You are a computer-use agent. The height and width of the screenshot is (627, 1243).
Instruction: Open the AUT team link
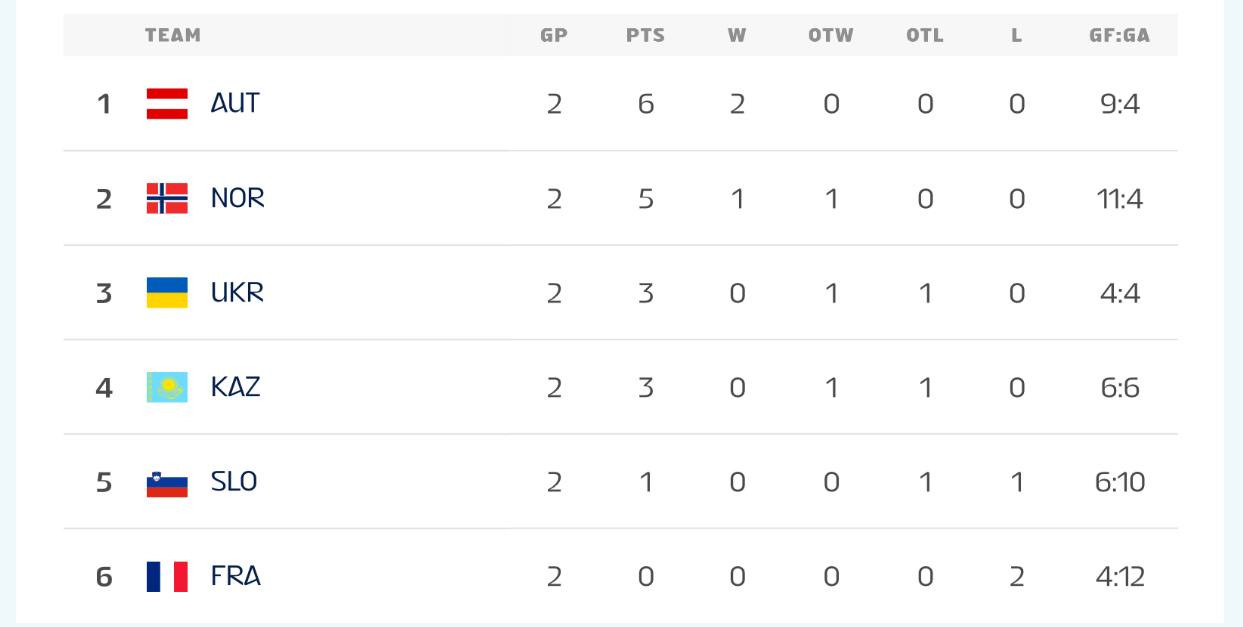235,104
